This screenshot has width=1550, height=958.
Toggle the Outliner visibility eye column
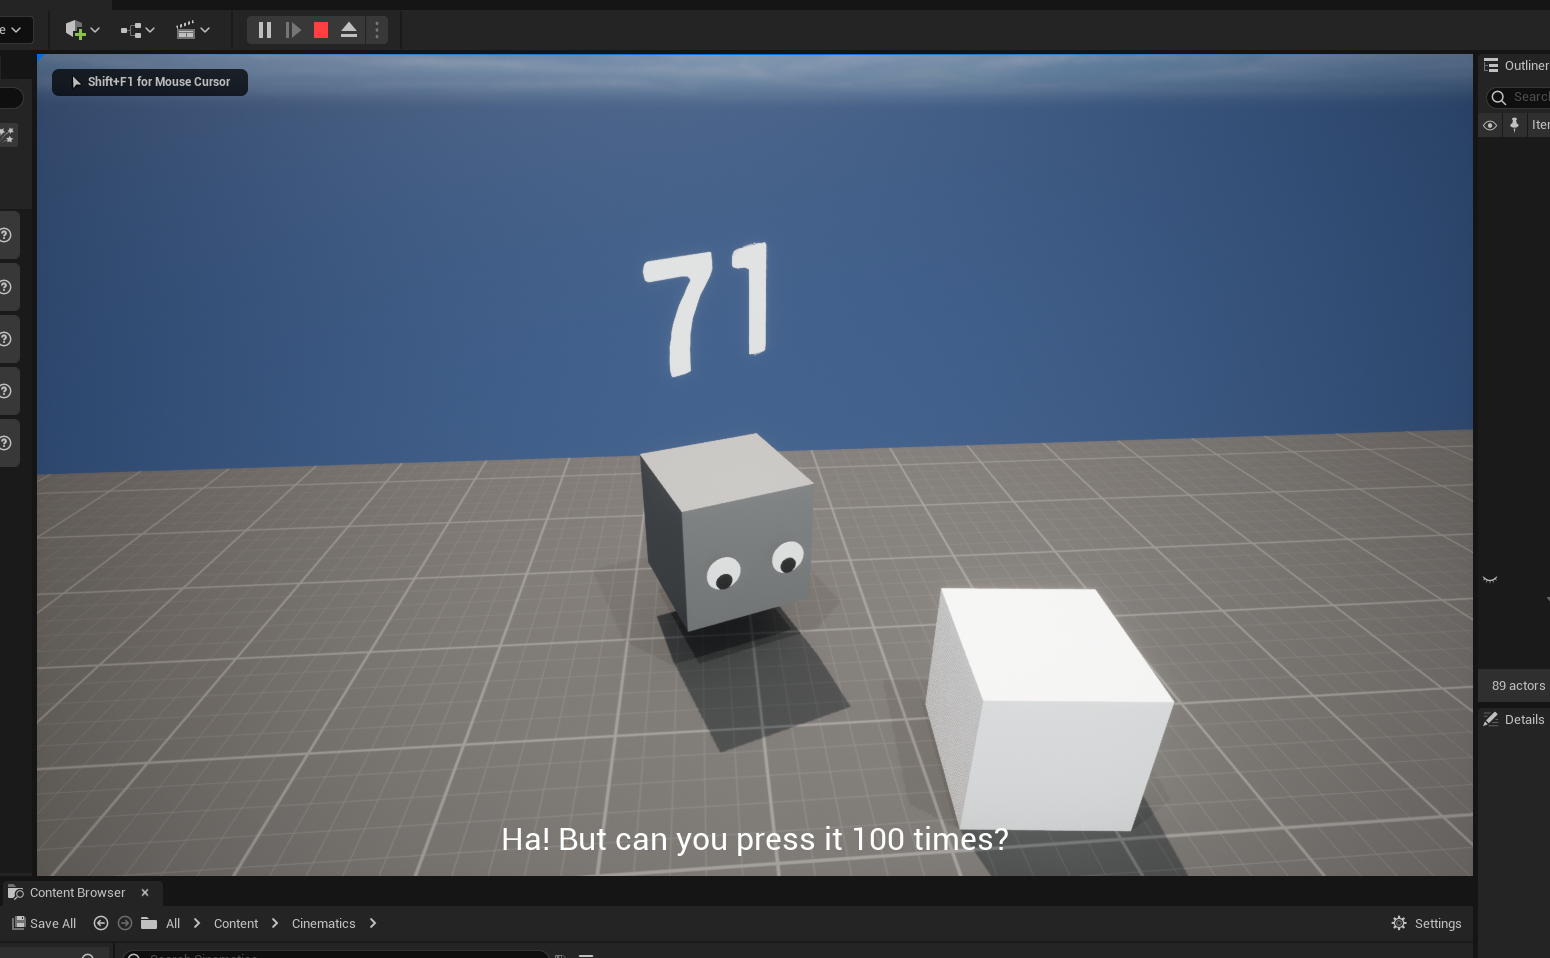click(1490, 125)
